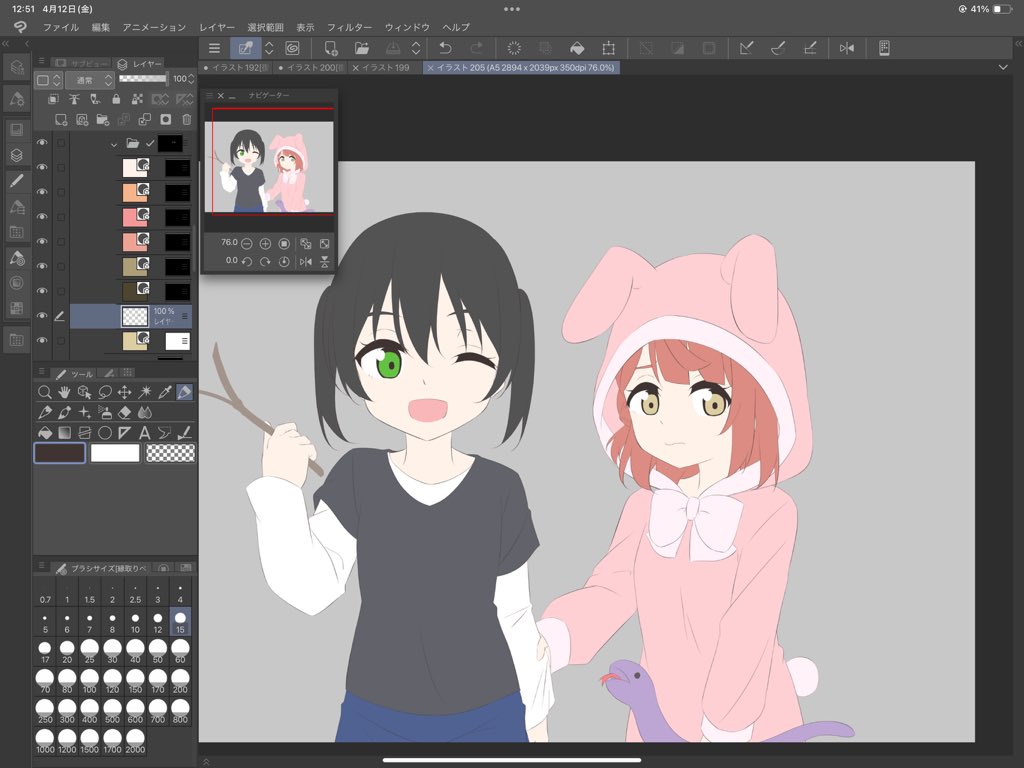Select the dark main color swatch
This screenshot has height=768, width=1024.
tap(59, 453)
